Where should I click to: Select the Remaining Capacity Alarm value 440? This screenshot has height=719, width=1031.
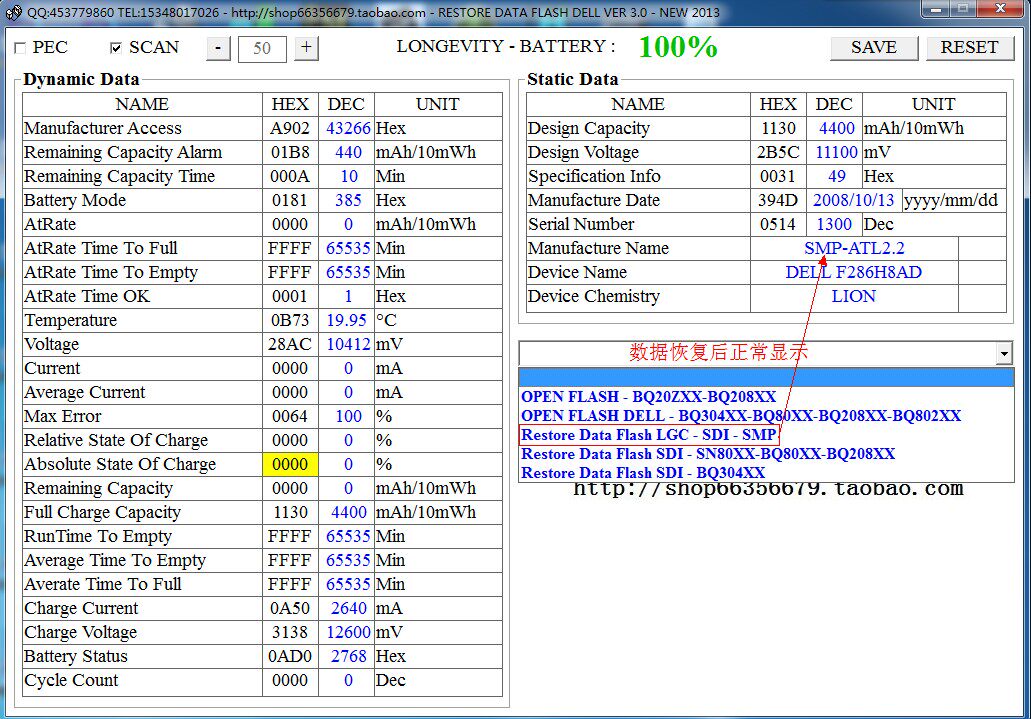348,153
